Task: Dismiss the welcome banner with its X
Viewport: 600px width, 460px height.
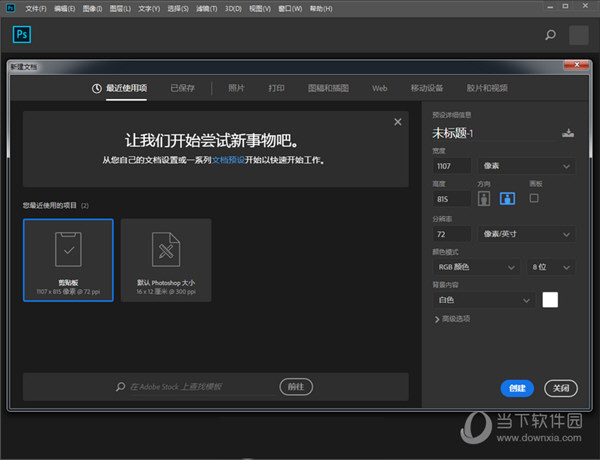Action: tap(398, 122)
